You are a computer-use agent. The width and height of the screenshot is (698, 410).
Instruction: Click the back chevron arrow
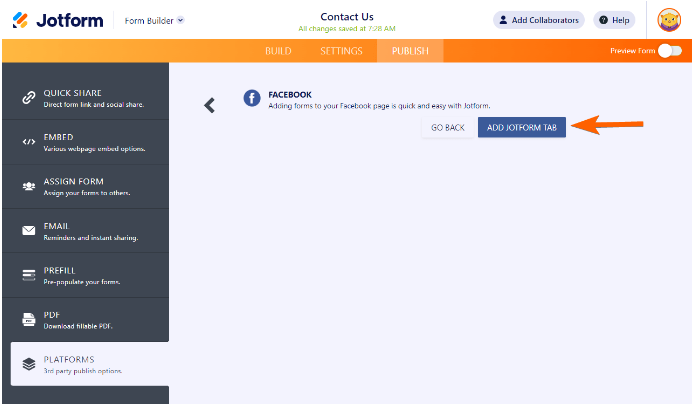point(210,106)
